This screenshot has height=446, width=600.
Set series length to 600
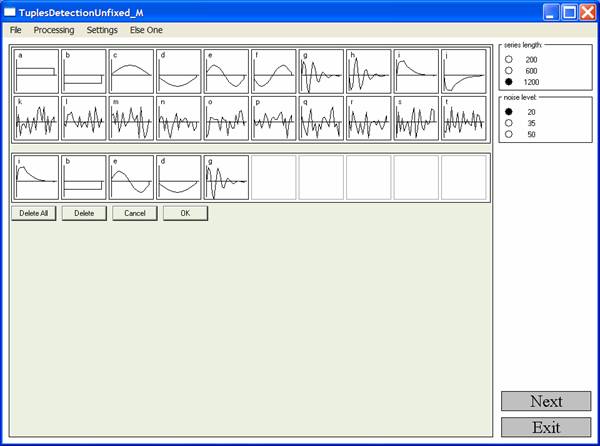(509, 71)
